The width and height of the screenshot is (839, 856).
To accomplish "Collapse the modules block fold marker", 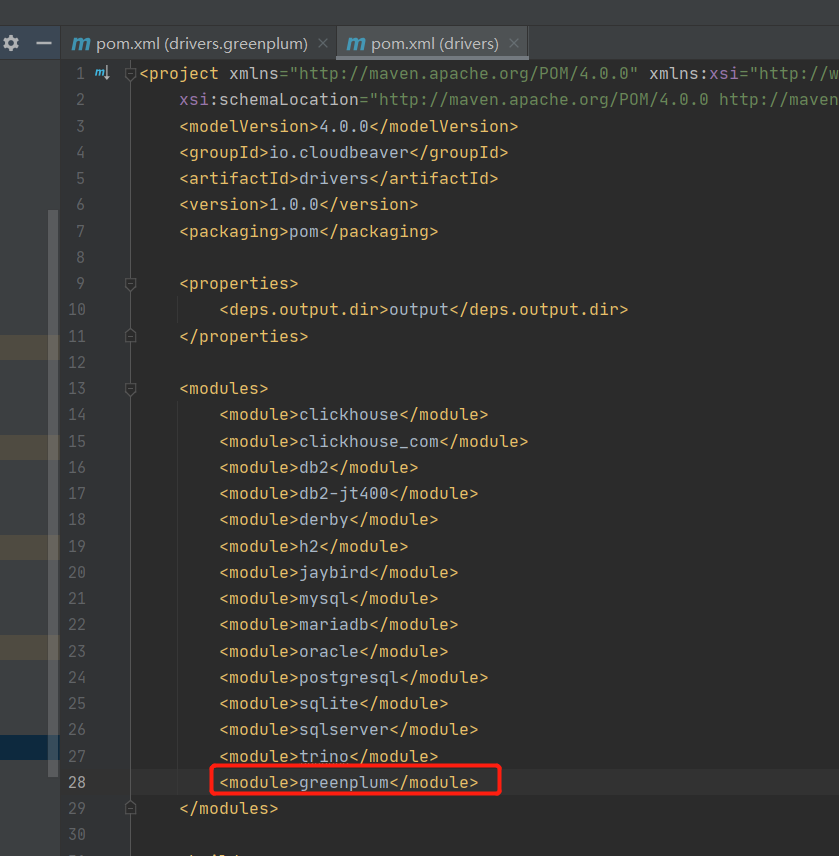I will [130, 389].
